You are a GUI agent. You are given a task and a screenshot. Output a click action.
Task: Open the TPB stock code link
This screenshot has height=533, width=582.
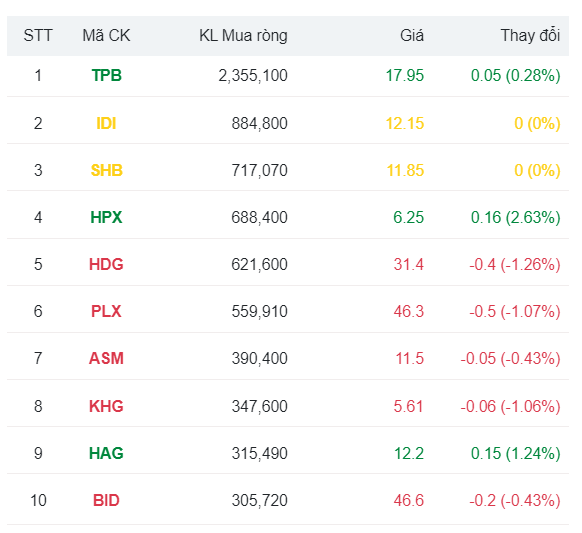[x=107, y=76]
